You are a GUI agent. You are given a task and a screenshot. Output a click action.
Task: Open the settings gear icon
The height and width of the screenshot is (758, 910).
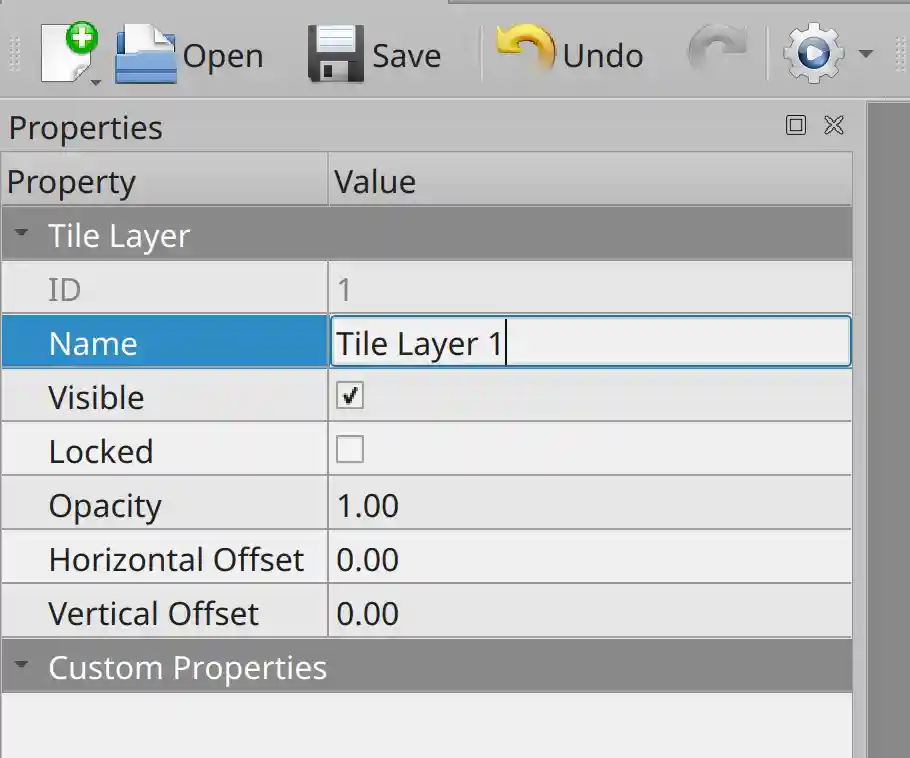815,50
